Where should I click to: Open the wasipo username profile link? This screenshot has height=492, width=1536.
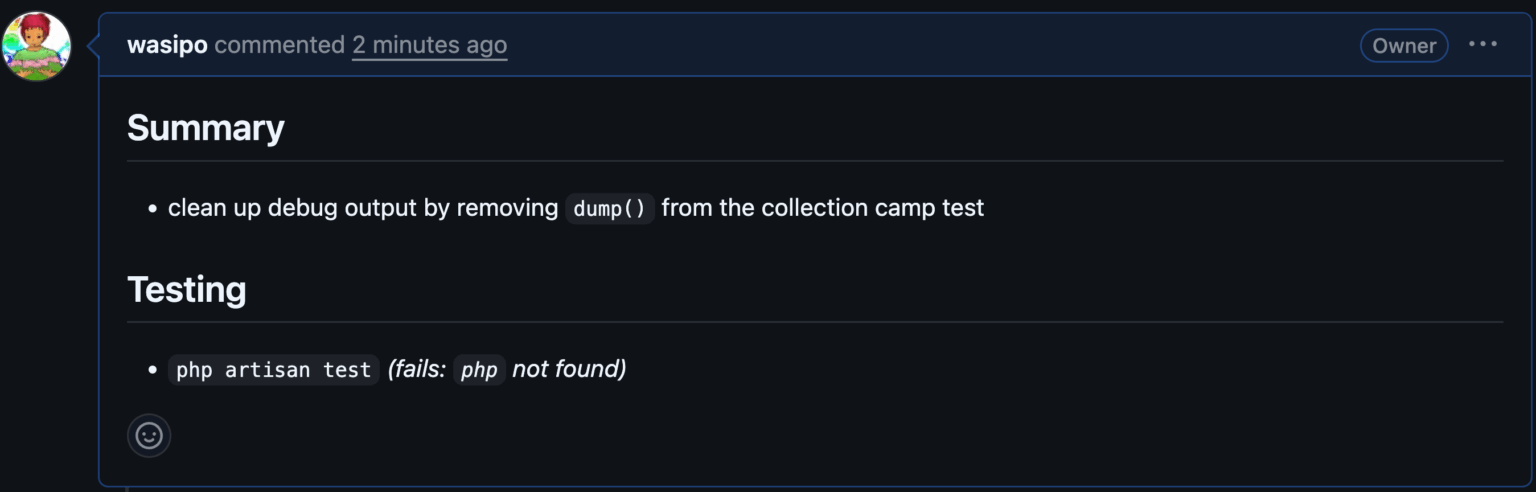click(x=167, y=45)
